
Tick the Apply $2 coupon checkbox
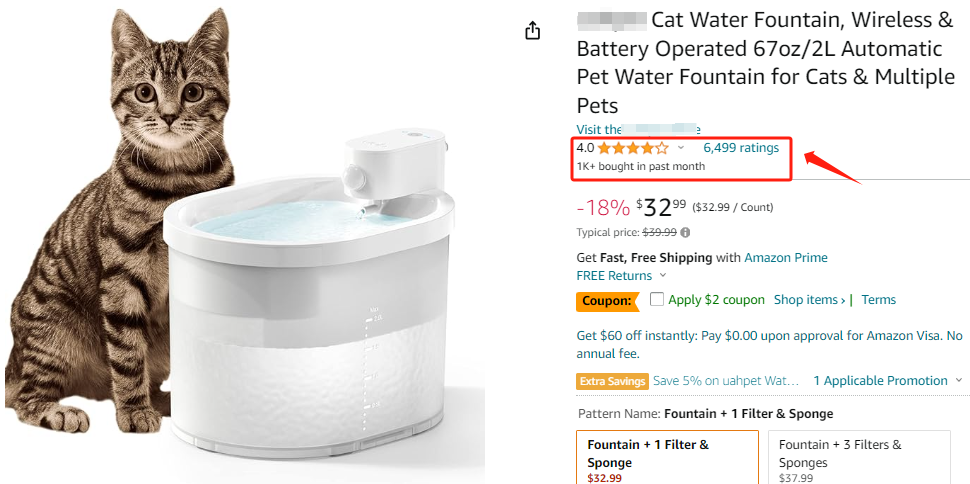pos(657,300)
